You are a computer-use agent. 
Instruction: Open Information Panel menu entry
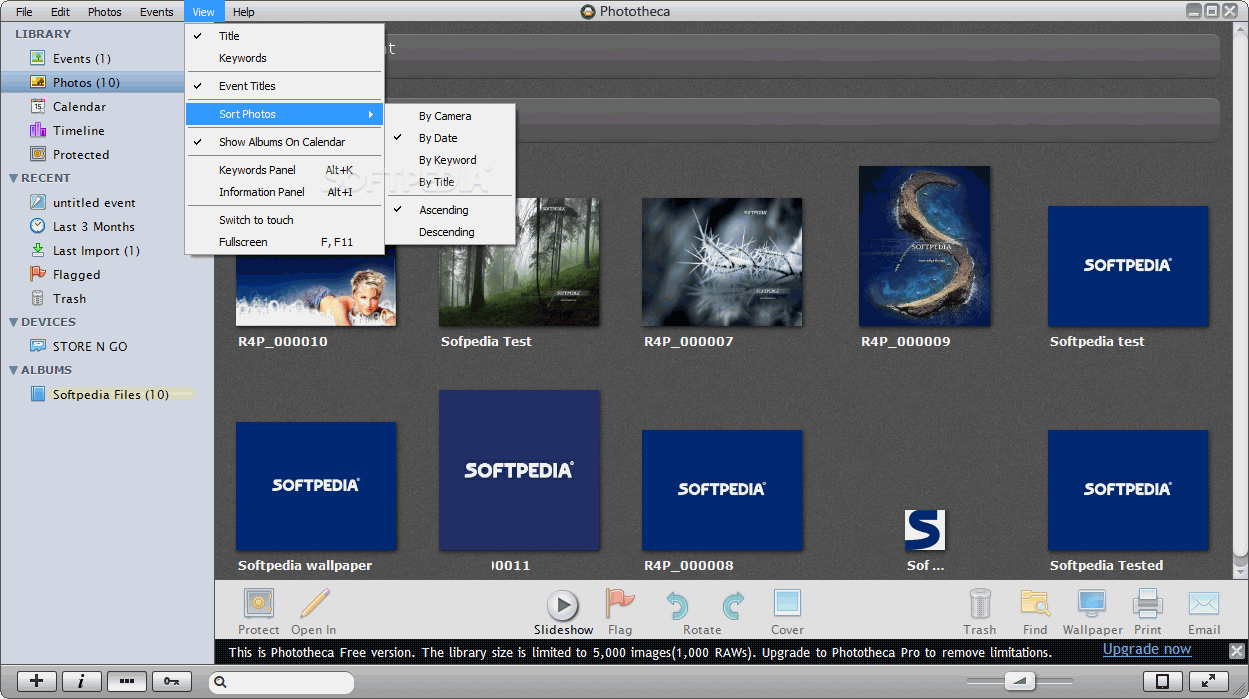click(x=284, y=192)
